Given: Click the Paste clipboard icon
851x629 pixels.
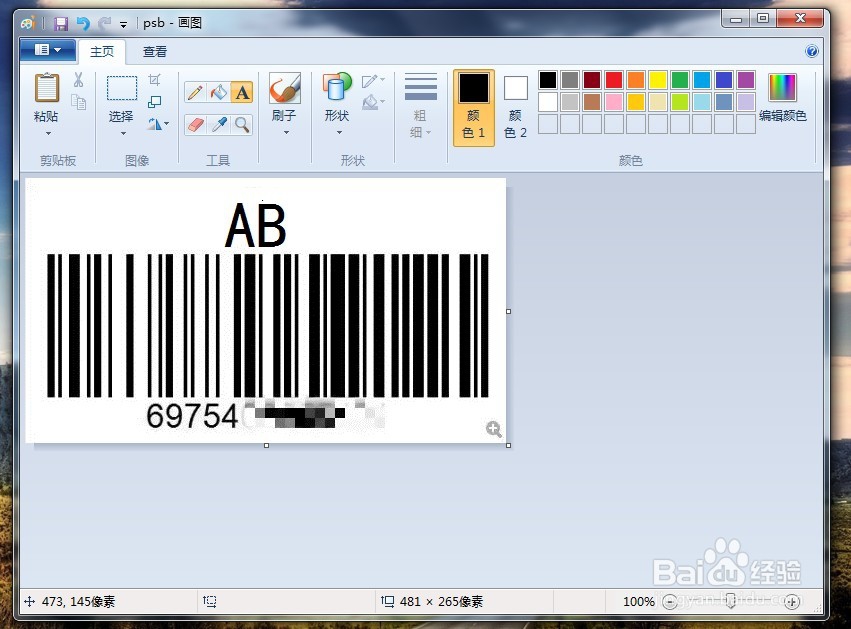Looking at the screenshot, I should [47, 88].
